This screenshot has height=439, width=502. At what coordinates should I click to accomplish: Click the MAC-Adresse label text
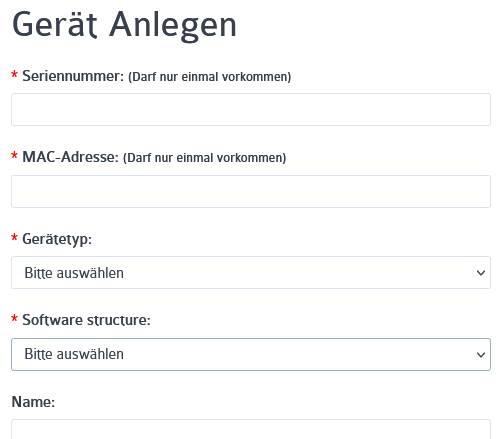pyautogui.click(x=70, y=157)
